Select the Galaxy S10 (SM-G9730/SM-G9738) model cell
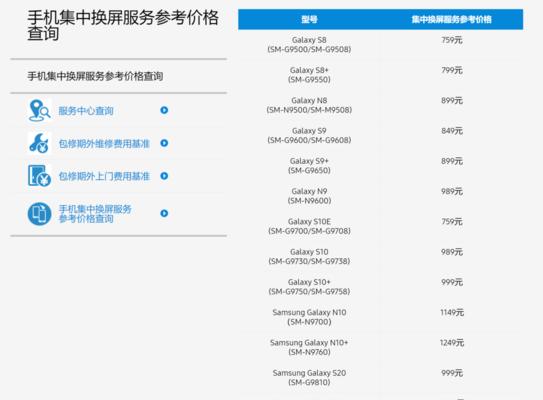 [309, 256]
